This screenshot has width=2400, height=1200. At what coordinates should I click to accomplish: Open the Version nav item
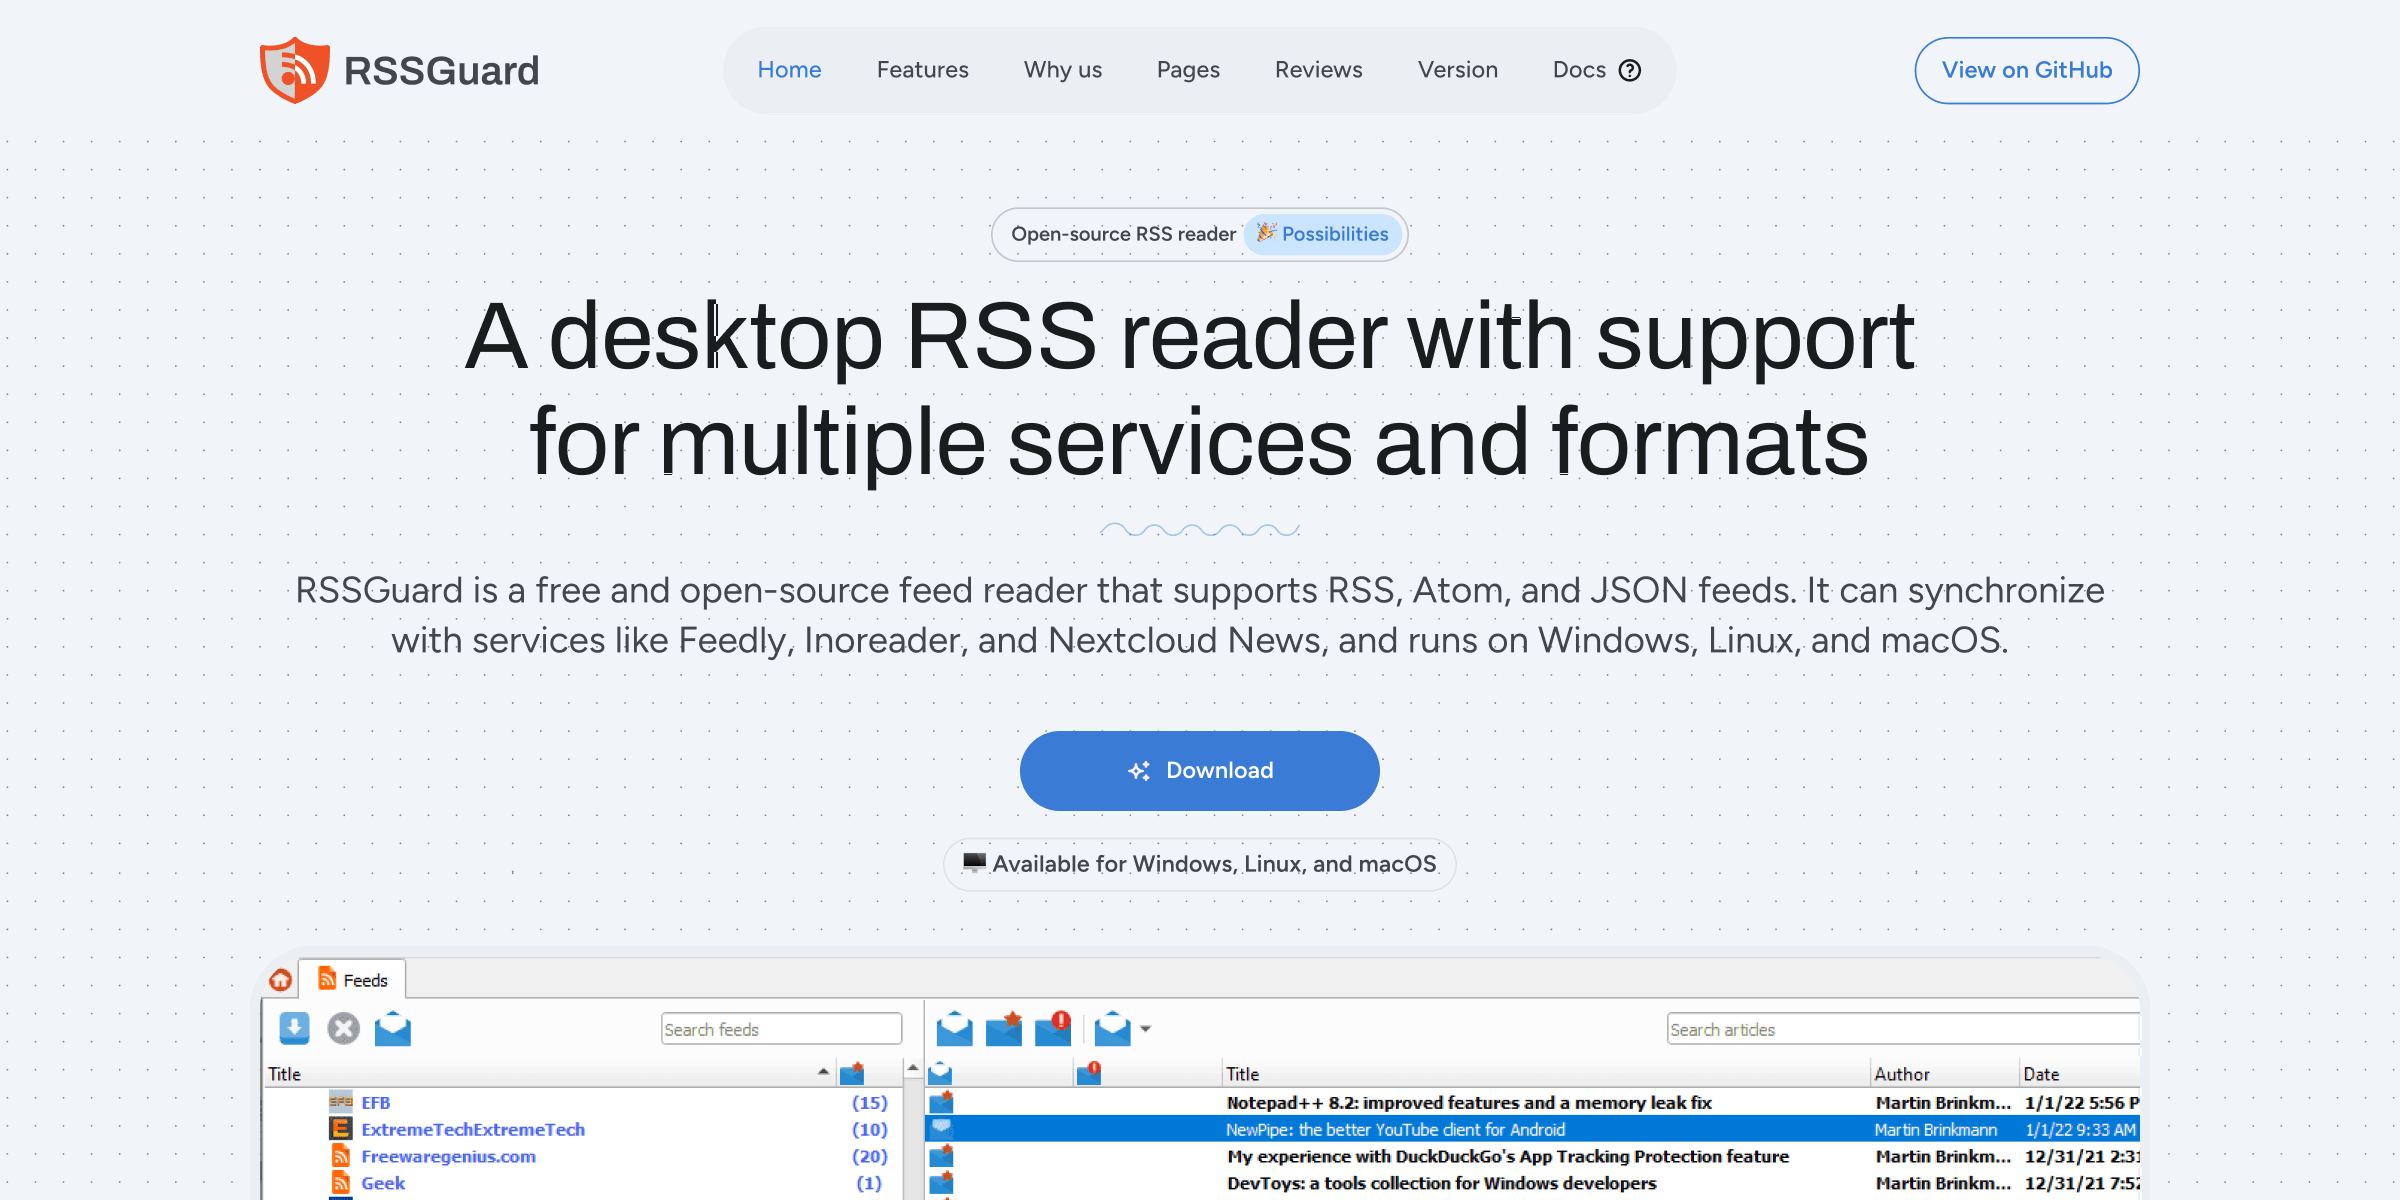click(x=1457, y=70)
